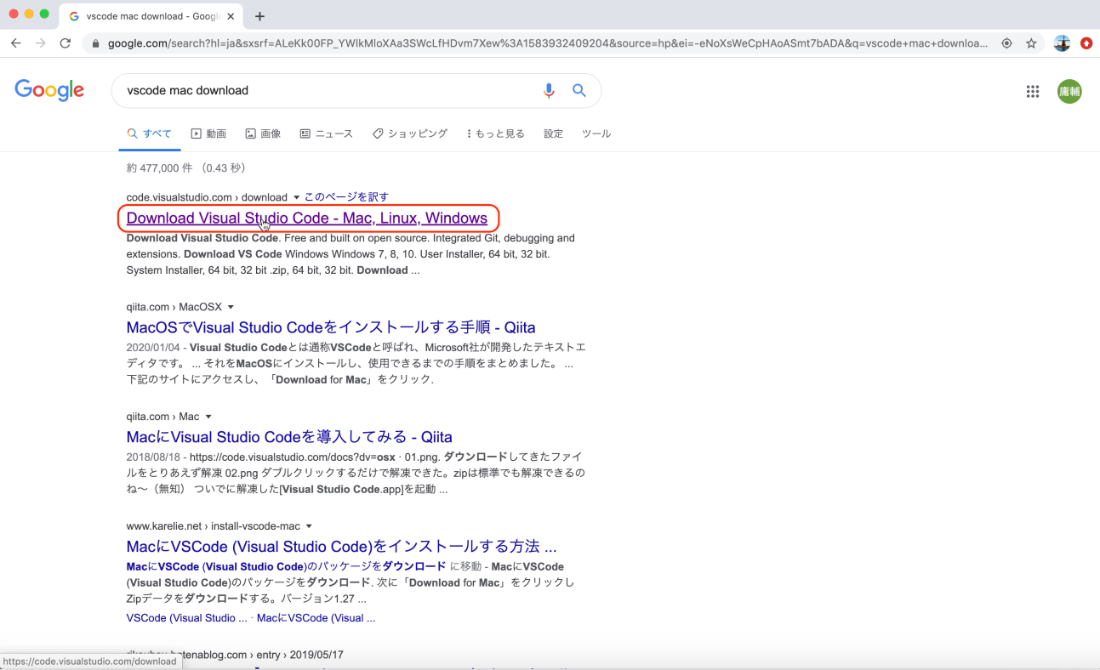This screenshot has width=1100, height=670.
Task: Switch to the 動画 tab
Action: pyautogui.click(x=208, y=133)
